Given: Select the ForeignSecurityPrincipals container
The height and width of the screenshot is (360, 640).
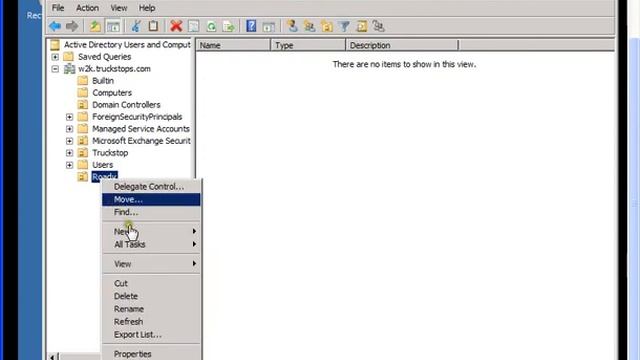Looking at the screenshot, I should pyautogui.click(x=137, y=117).
